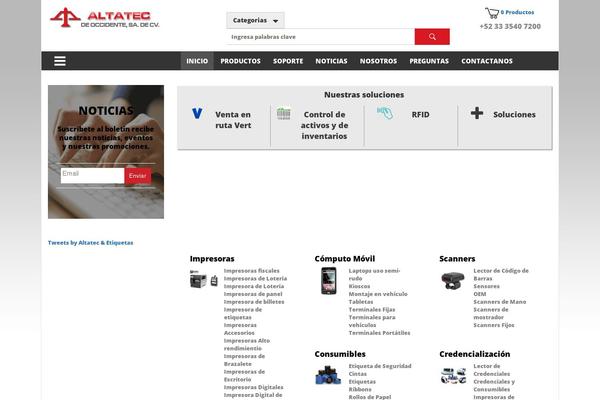Click the Scanners product thumbnail
The width and height of the screenshot is (600, 400).
point(453,281)
